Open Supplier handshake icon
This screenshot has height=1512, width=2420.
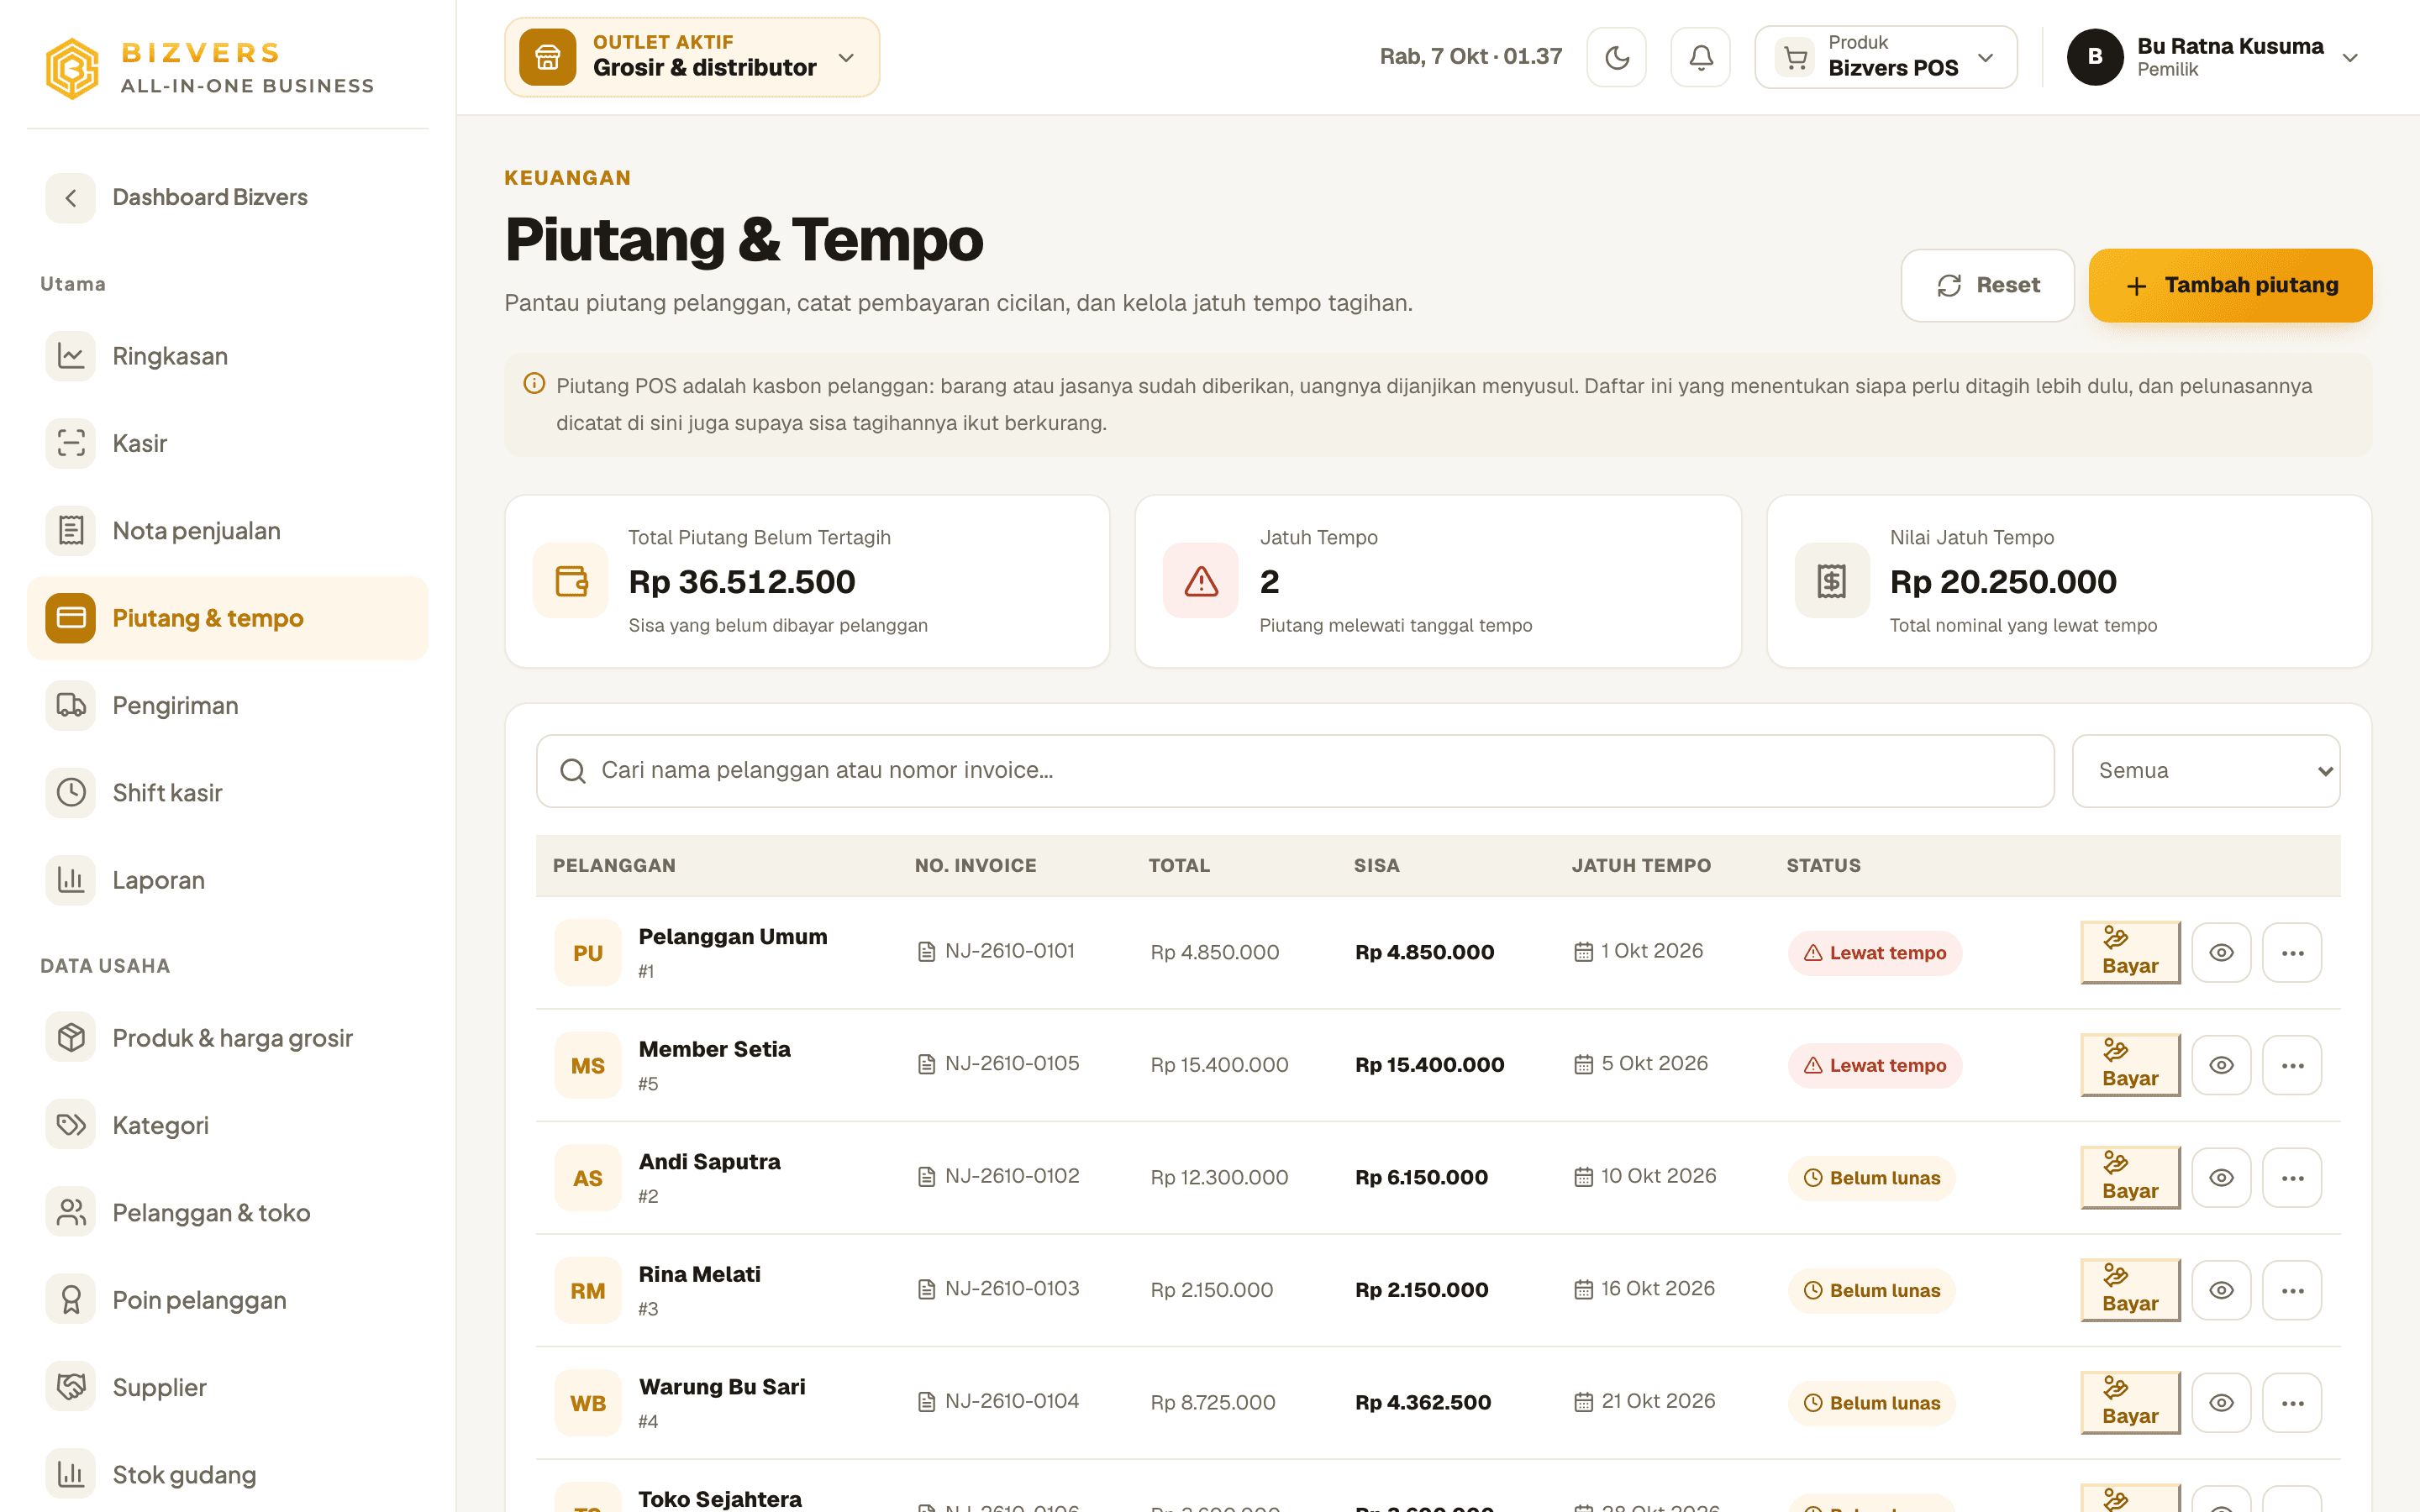[70, 1387]
